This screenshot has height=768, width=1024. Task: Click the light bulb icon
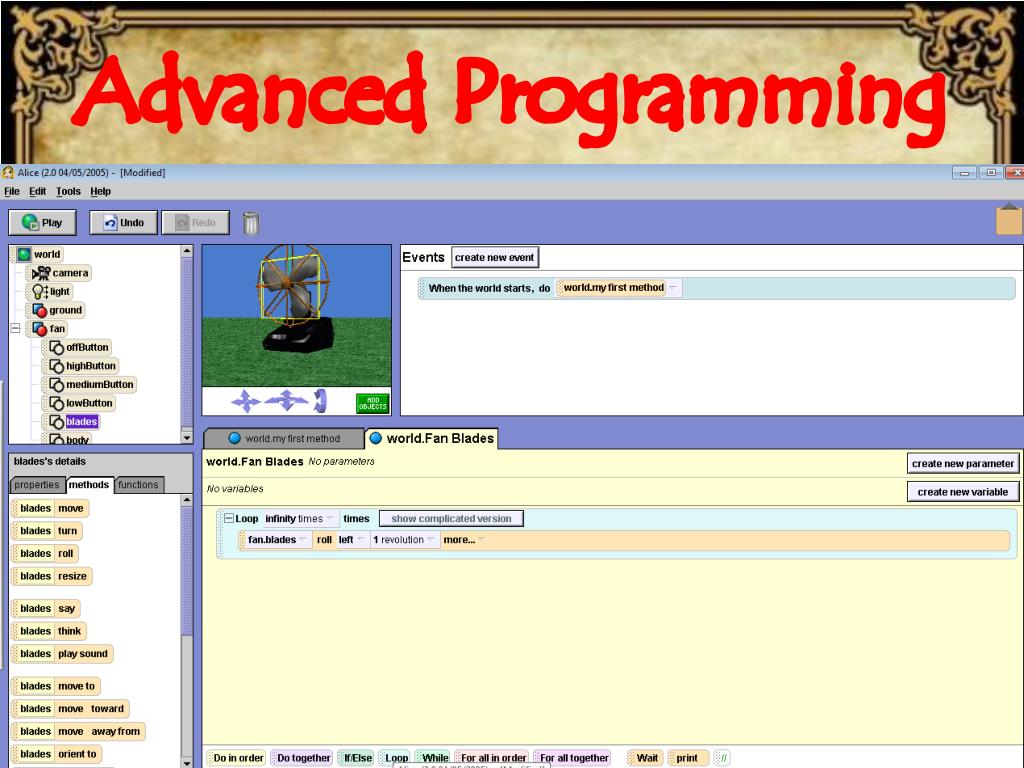[40, 291]
